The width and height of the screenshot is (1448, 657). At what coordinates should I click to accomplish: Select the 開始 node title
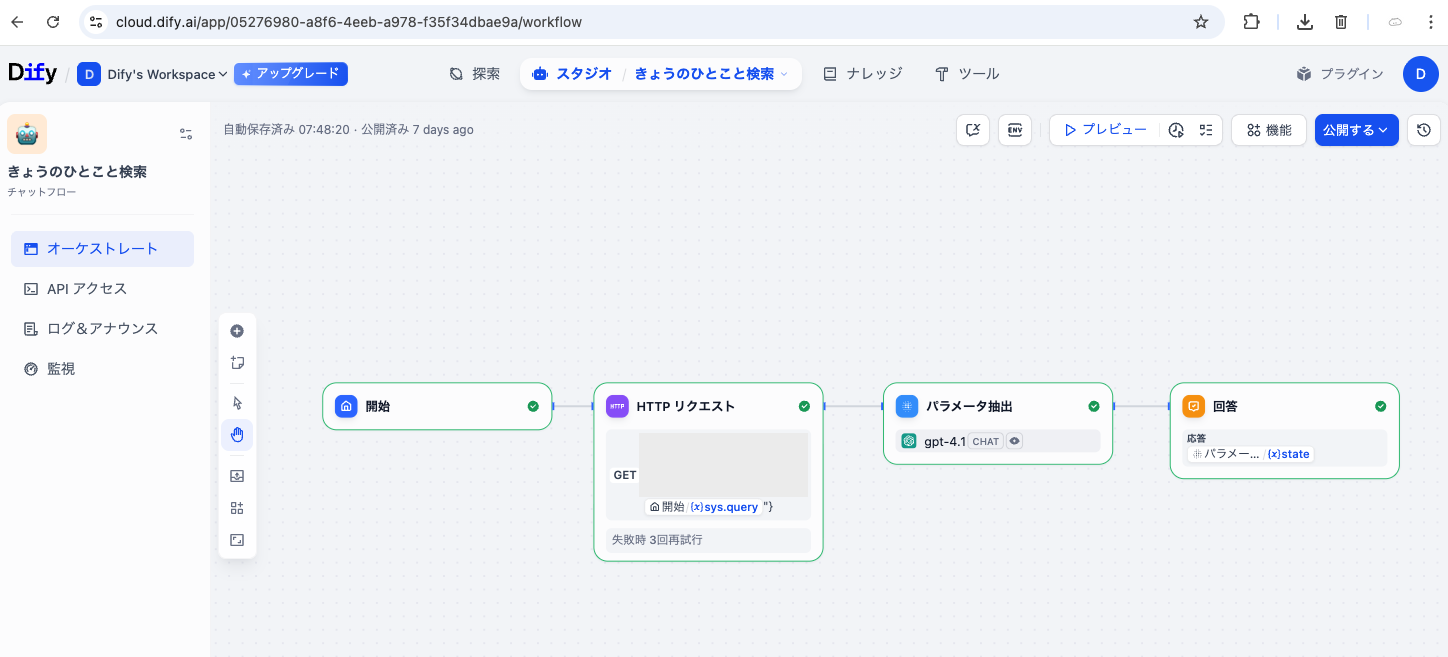(378, 406)
